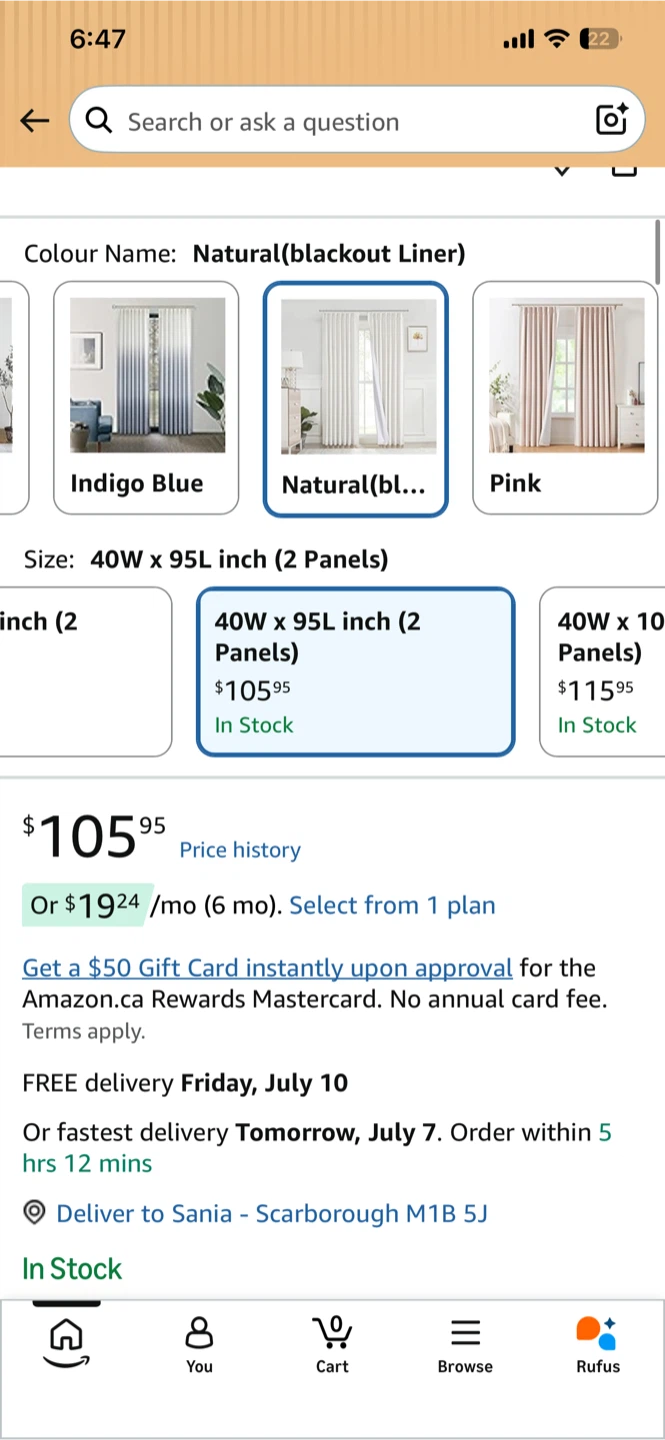Tap the search magnifier icon
This screenshot has width=665, height=1440.
click(x=99, y=121)
